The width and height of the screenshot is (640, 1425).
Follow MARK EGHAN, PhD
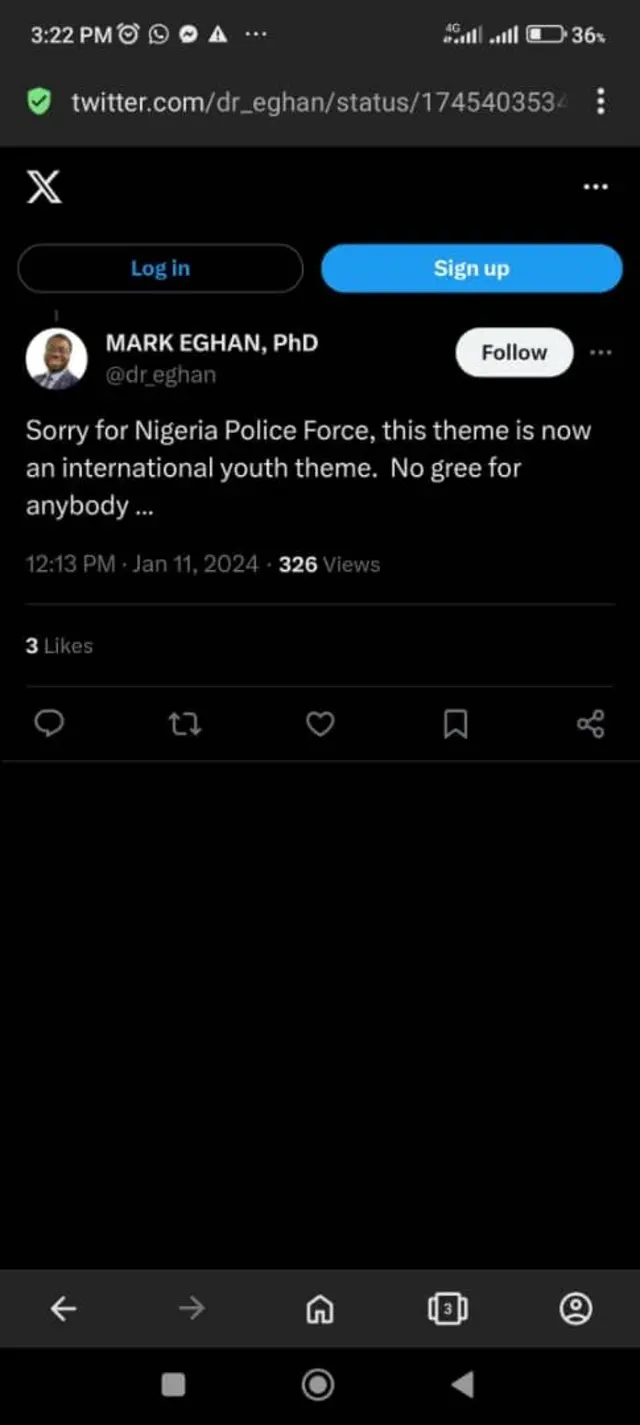514,352
